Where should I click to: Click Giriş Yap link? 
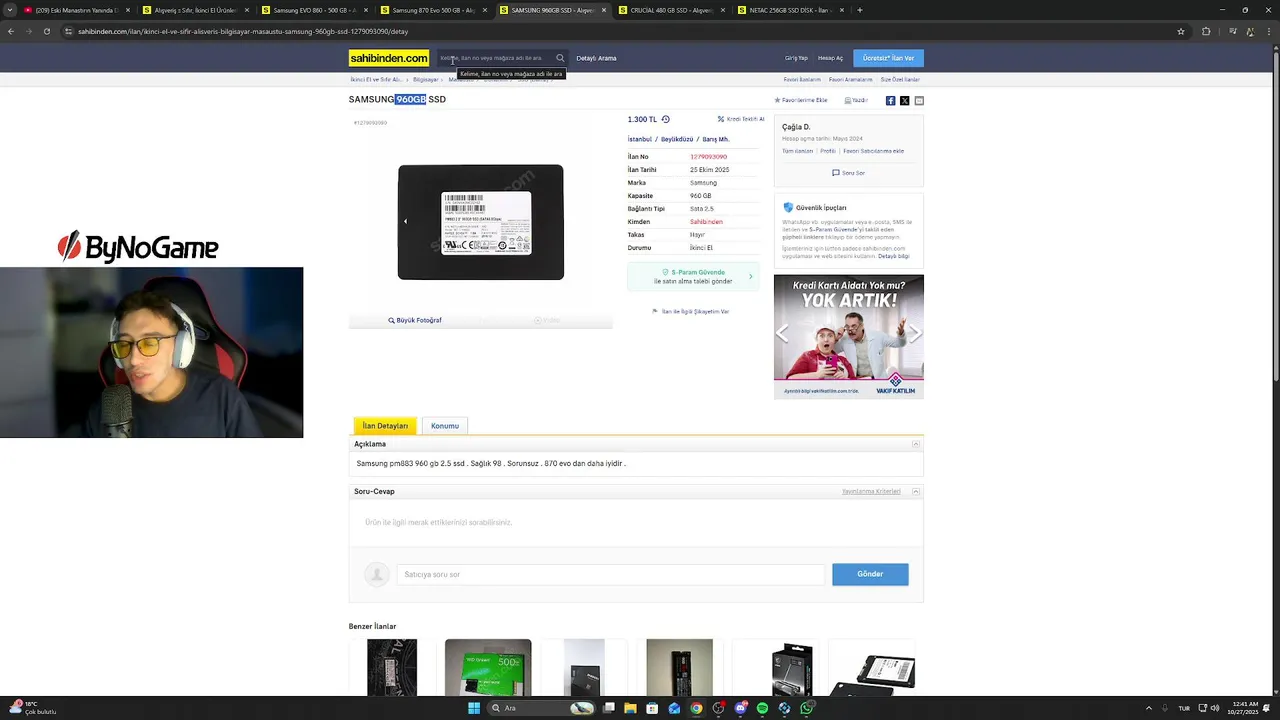[x=796, y=58]
